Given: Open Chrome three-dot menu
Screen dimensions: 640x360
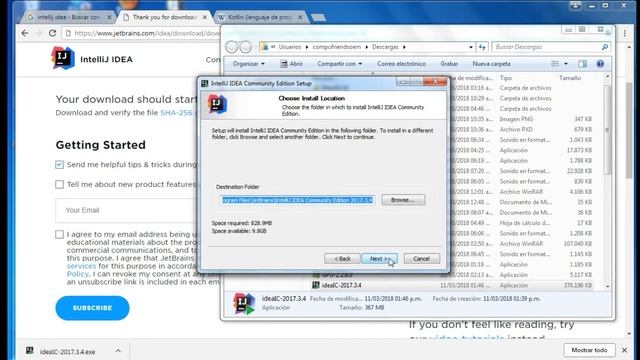Looking at the screenshot, I should pyautogui.click(x=624, y=33).
